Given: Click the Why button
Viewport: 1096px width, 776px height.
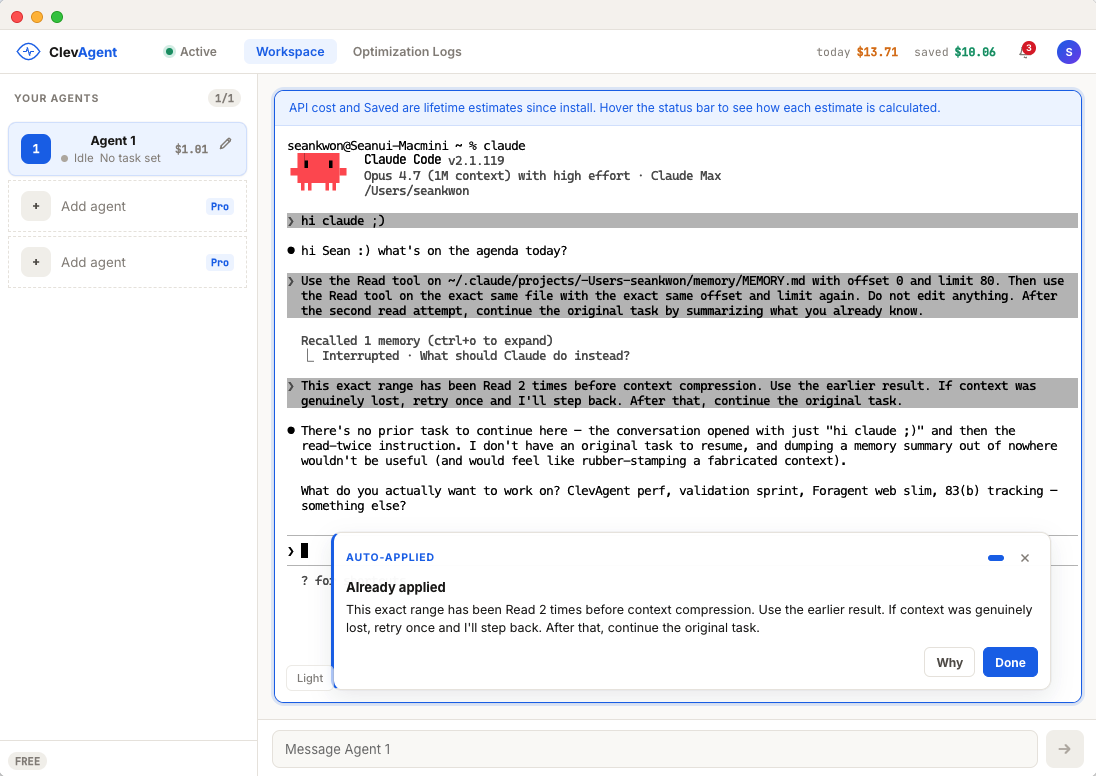Looking at the screenshot, I should pyautogui.click(x=949, y=662).
